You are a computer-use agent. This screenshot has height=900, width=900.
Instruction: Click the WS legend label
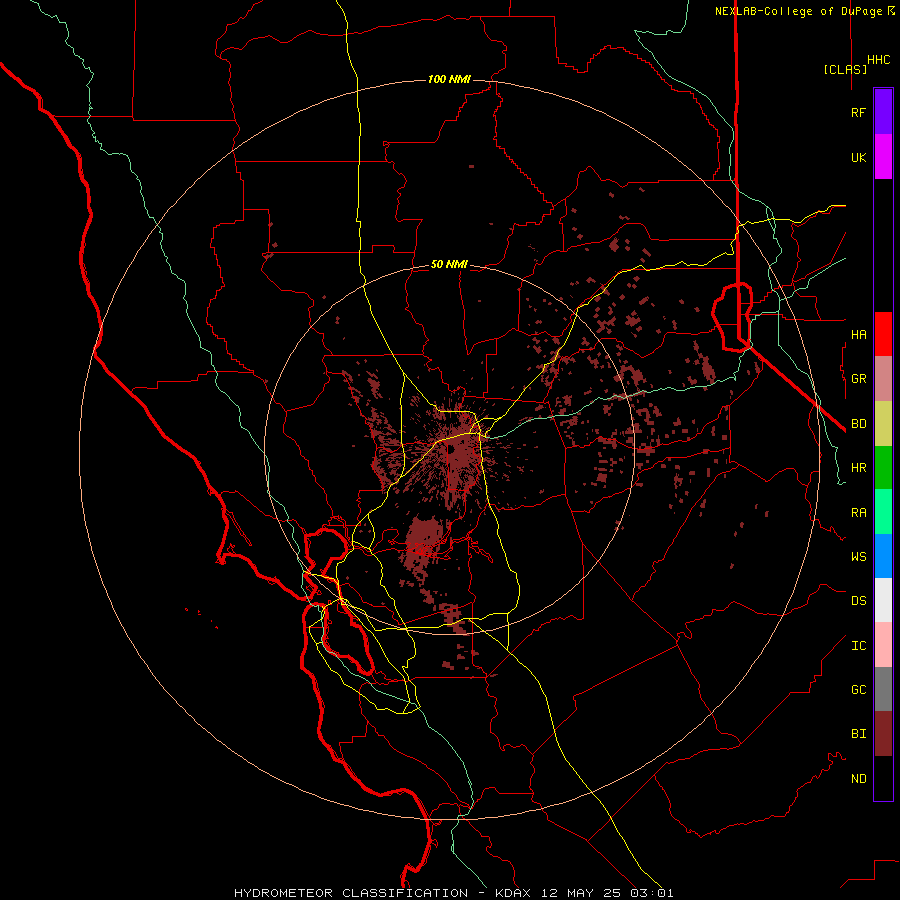point(858,557)
